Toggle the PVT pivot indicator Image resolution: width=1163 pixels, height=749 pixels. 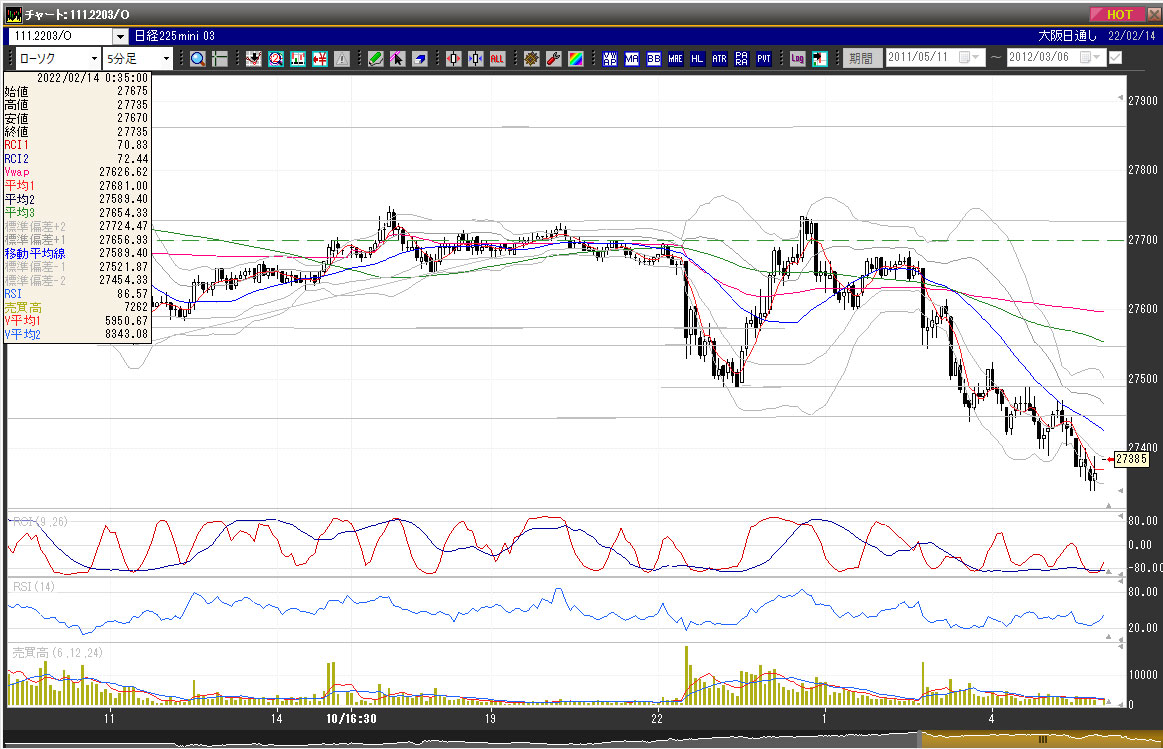click(x=764, y=59)
